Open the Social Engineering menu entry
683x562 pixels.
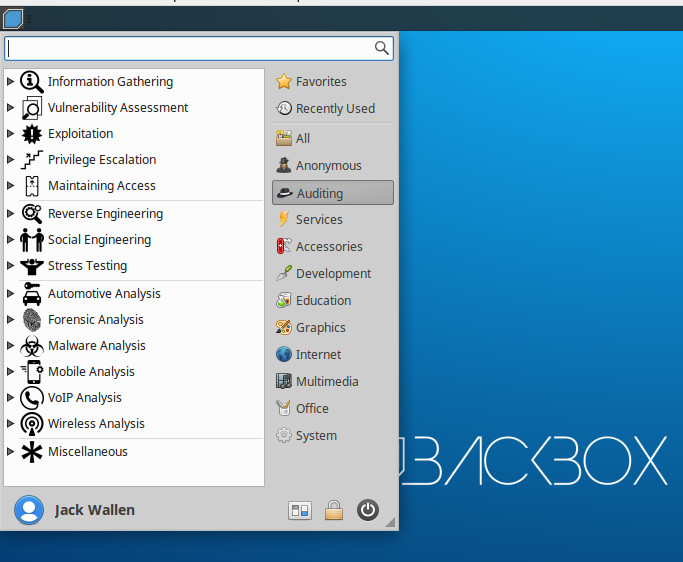pyautogui.click(x=99, y=240)
